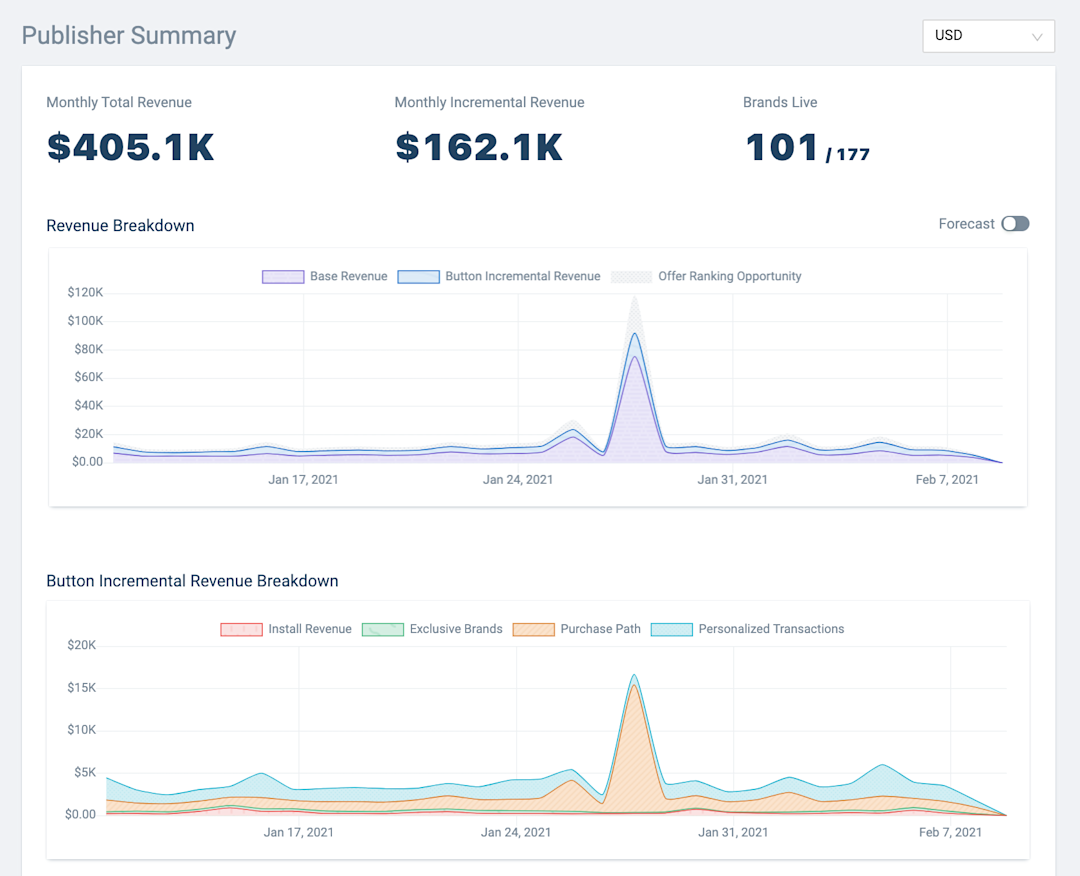Click the Purchase Path legend swatch
Viewport: 1080px width, 876px height.
tap(534, 629)
